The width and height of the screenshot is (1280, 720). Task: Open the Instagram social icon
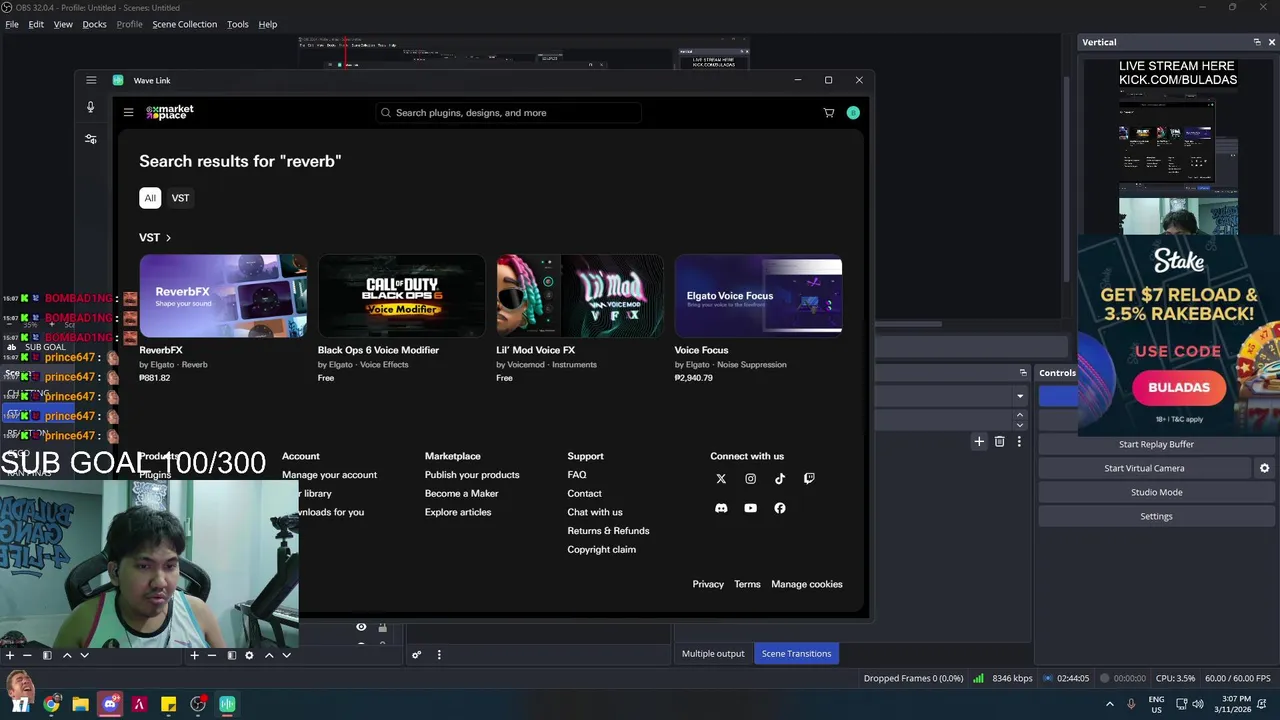[x=750, y=479]
